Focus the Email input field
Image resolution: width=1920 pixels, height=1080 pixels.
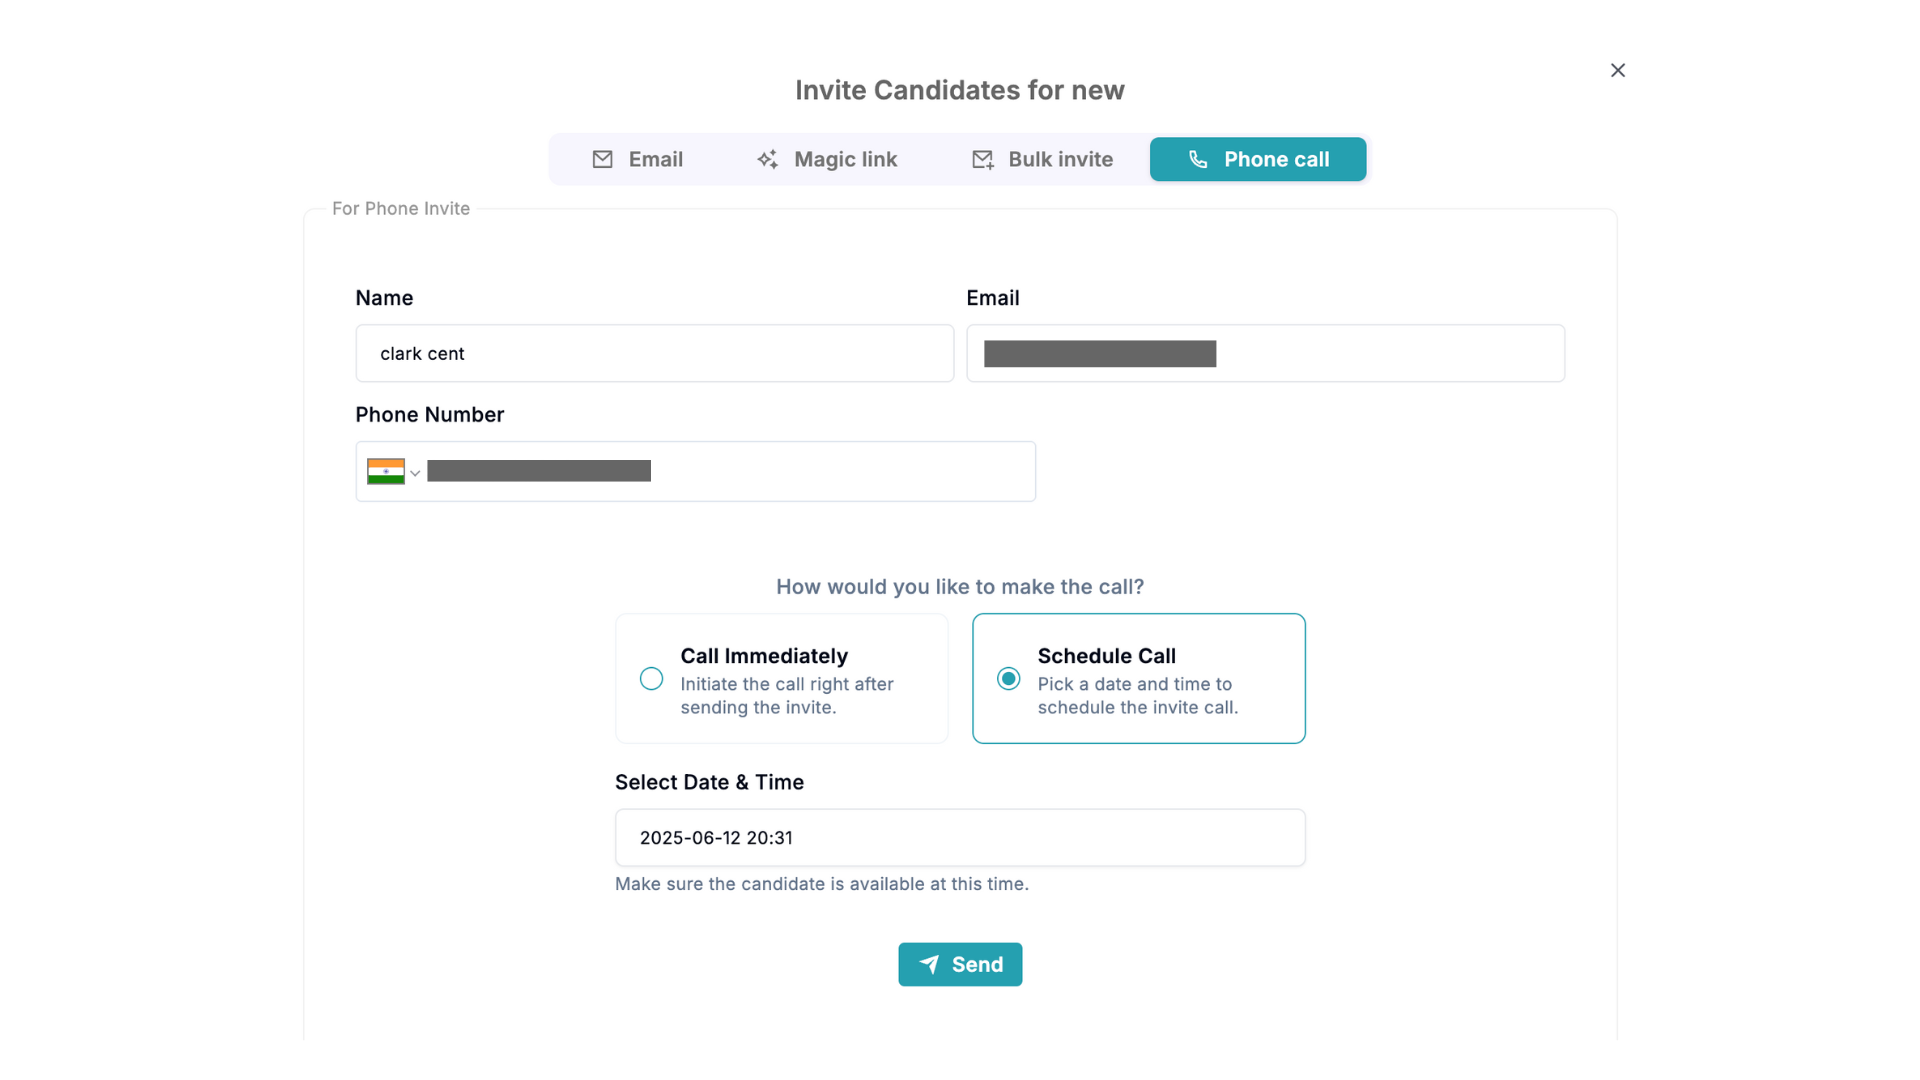pyautogui.click(x=1265, y=353)
